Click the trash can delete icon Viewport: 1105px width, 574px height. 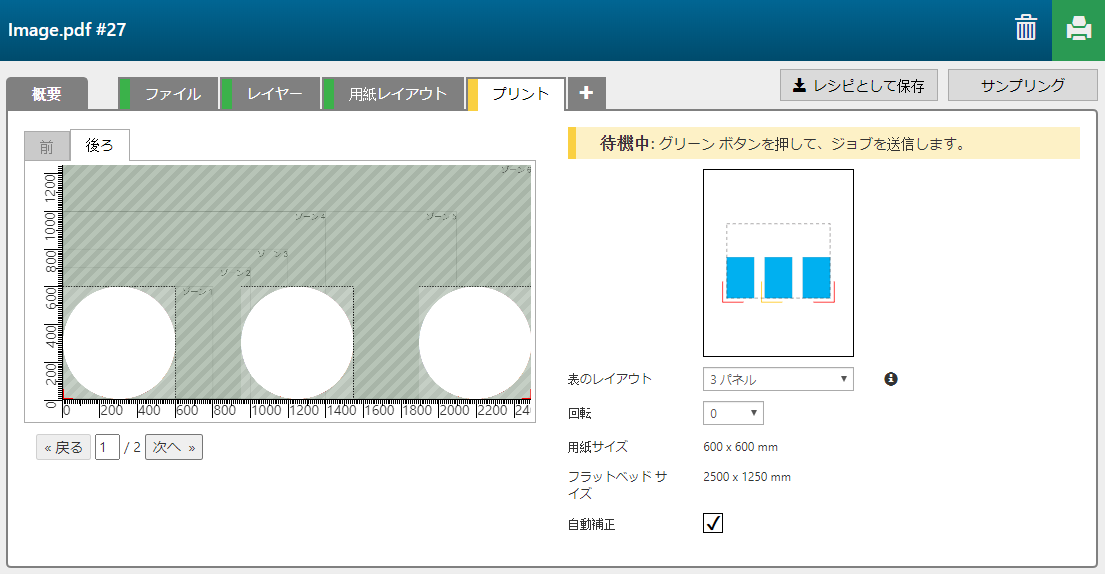coord(1026,28)
